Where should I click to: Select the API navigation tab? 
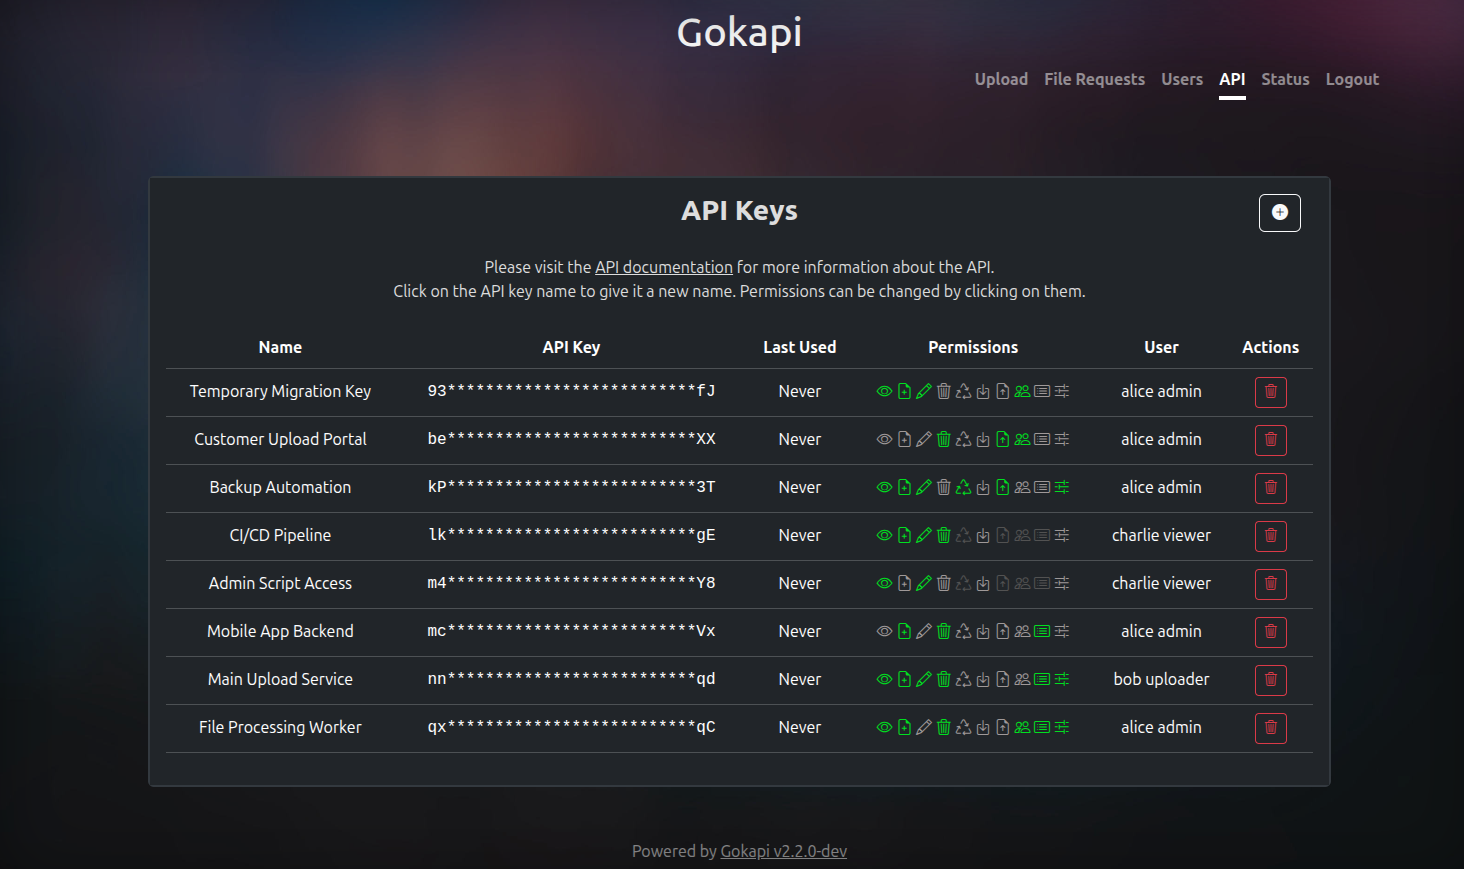(x=1232, y=79)
